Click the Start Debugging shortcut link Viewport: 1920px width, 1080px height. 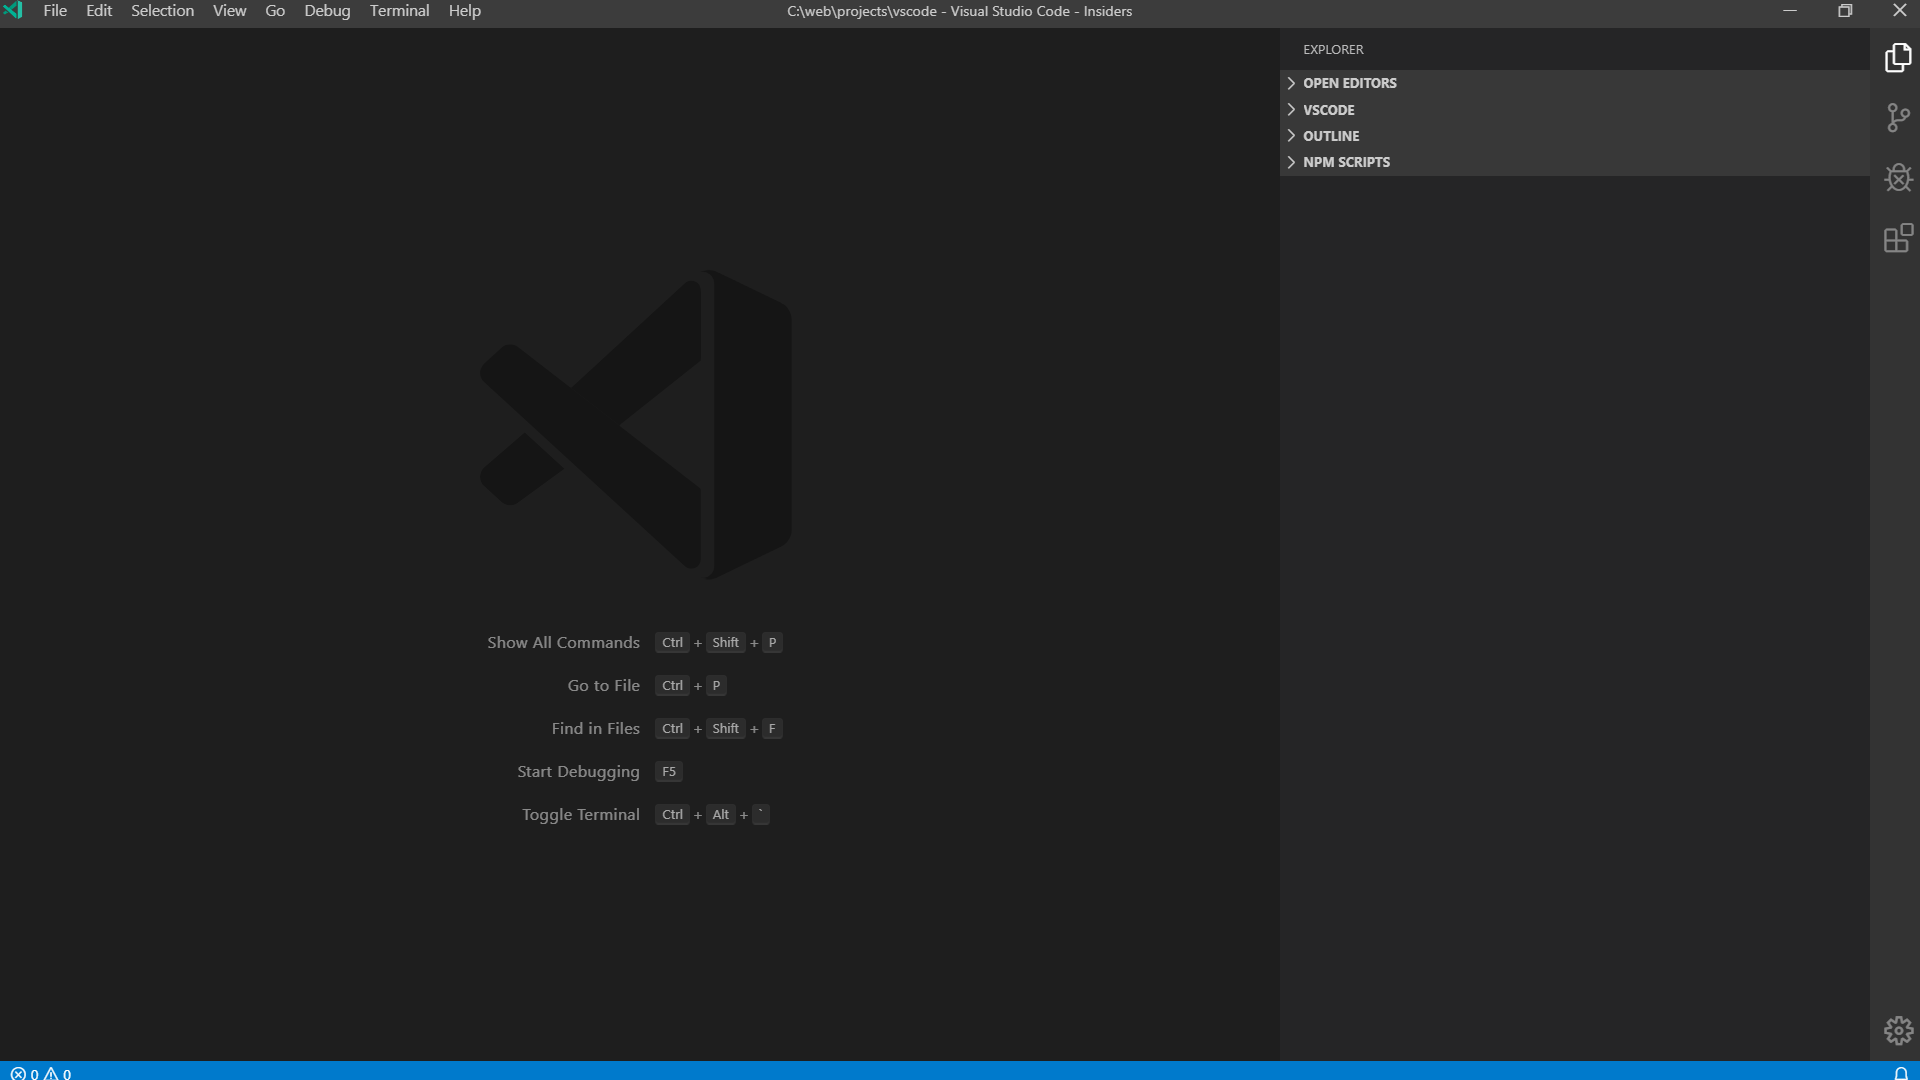(x=577, y=771)
